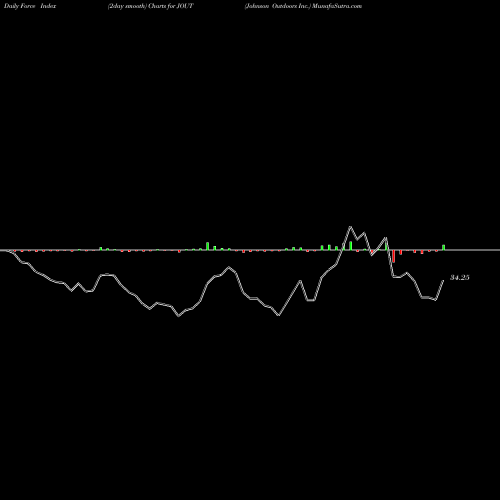This screenshot has height=500, width=500.
Task: Click the 34.25 value label
Action: (460, 277)
